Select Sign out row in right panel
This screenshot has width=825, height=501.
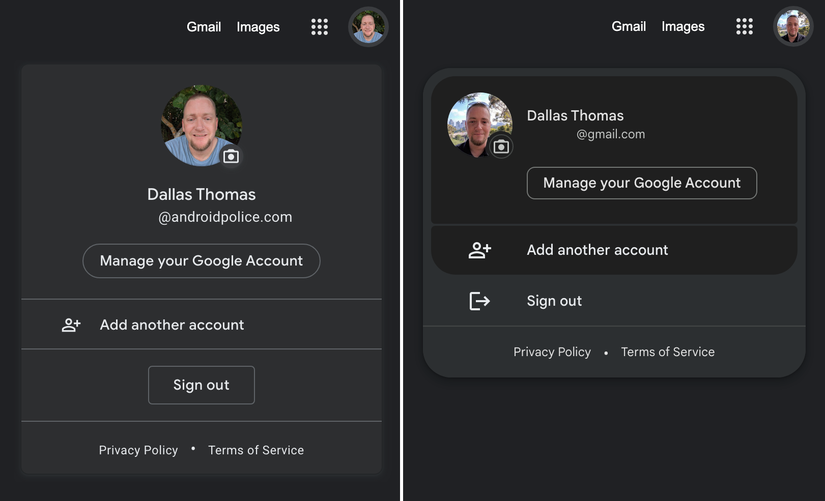click(x=614, y=301)
